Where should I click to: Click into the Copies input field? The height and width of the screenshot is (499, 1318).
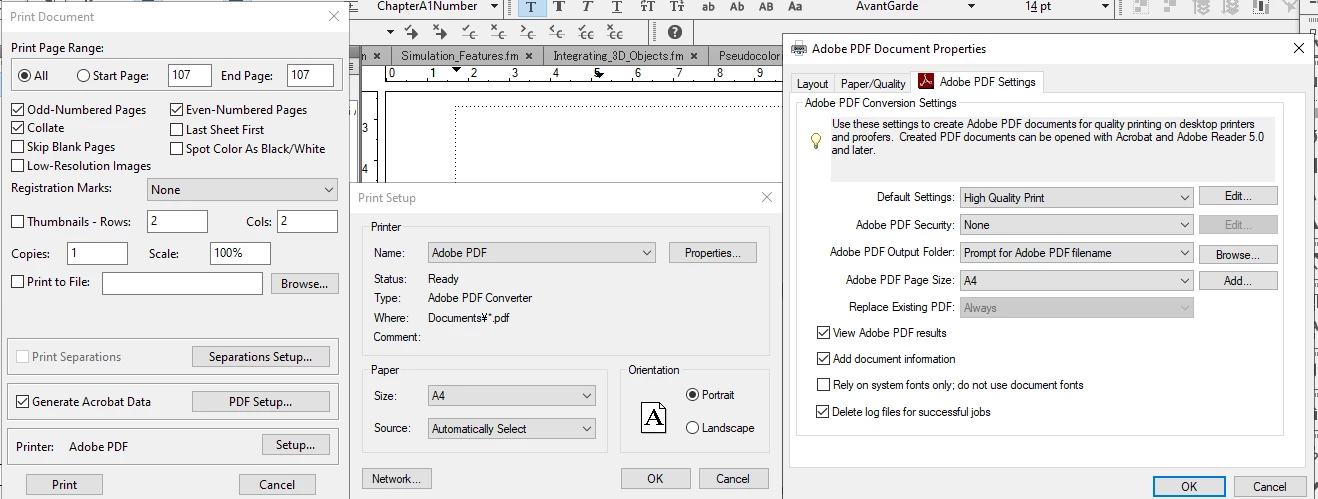click(97, 253)
